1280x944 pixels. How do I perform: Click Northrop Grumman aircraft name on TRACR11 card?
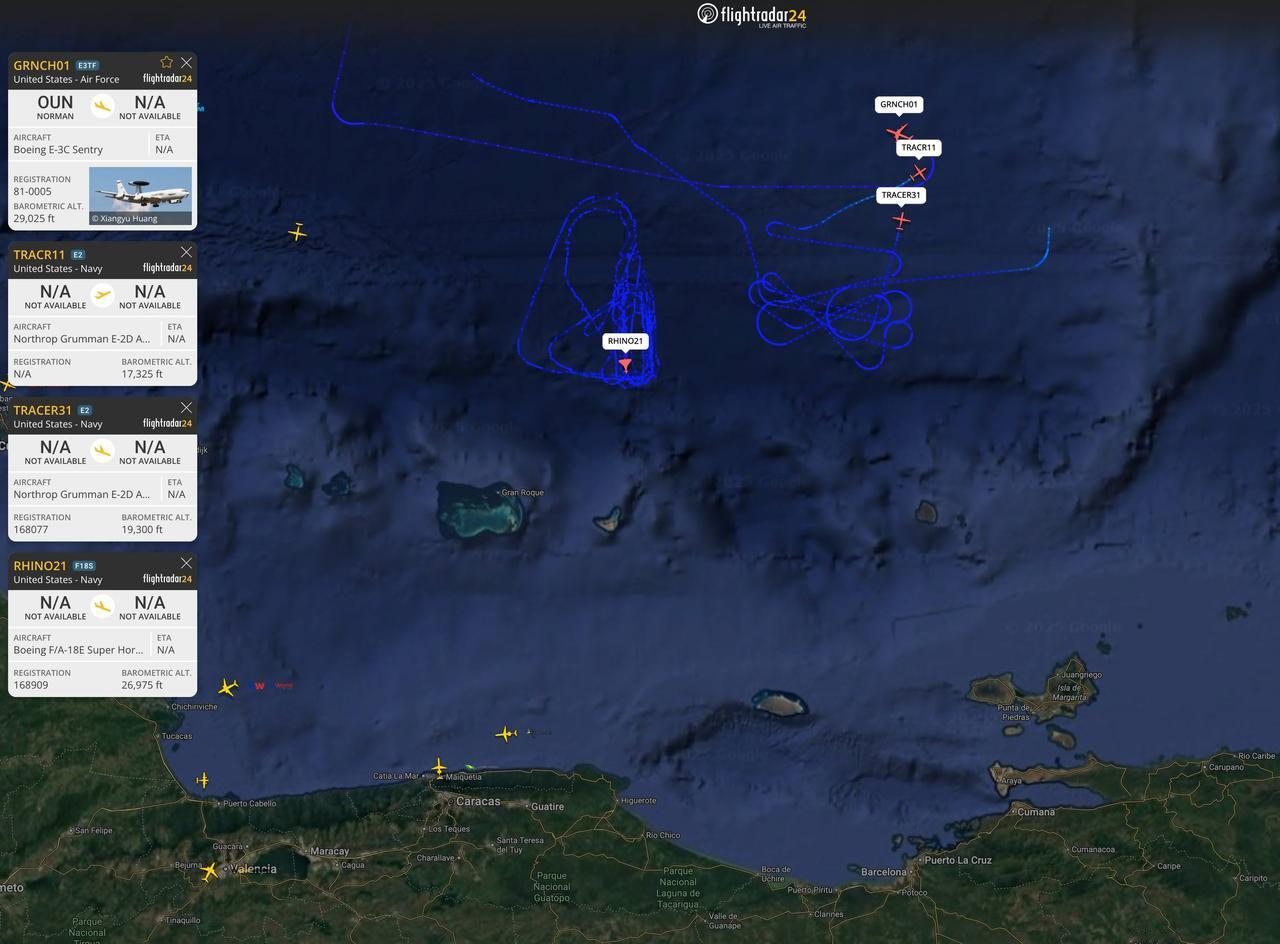(82, 339)
